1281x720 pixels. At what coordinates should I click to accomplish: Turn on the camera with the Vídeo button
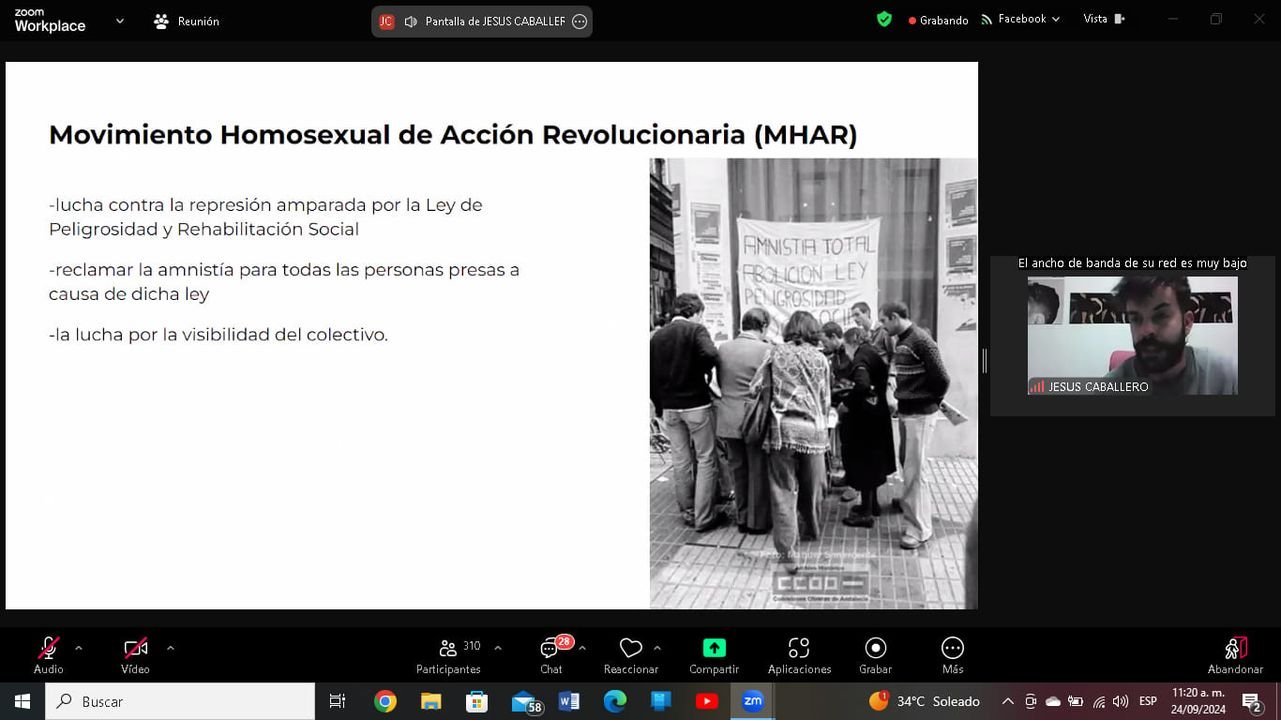click(x=135, y=655)
